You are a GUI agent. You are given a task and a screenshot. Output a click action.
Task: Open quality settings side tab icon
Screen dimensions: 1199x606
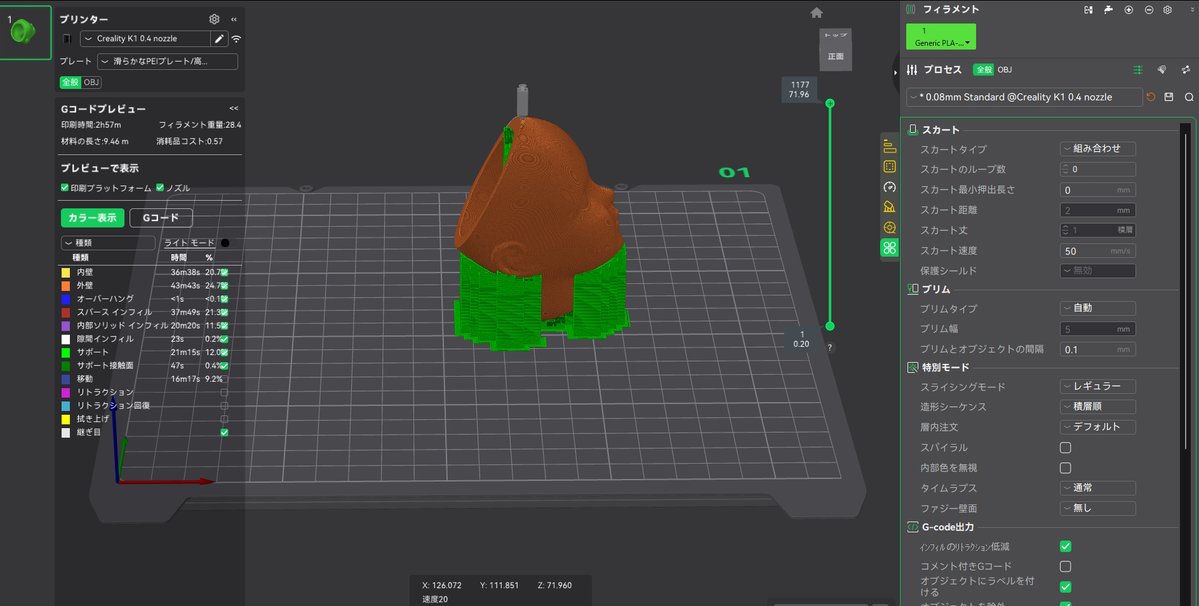tap(889, 146)
